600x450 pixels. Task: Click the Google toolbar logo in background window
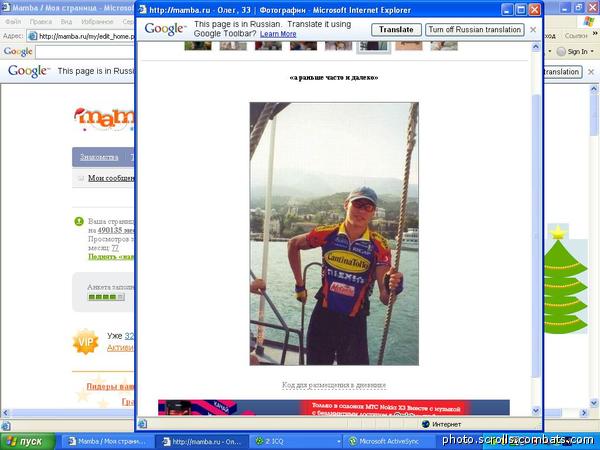pyautogui.click(x=18, y=52)
